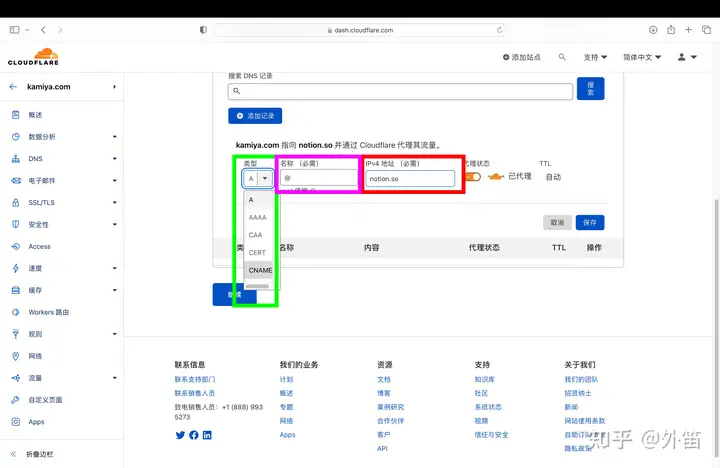Expand the 规则 section chevron
720x468 pixels.
point(114,334)
